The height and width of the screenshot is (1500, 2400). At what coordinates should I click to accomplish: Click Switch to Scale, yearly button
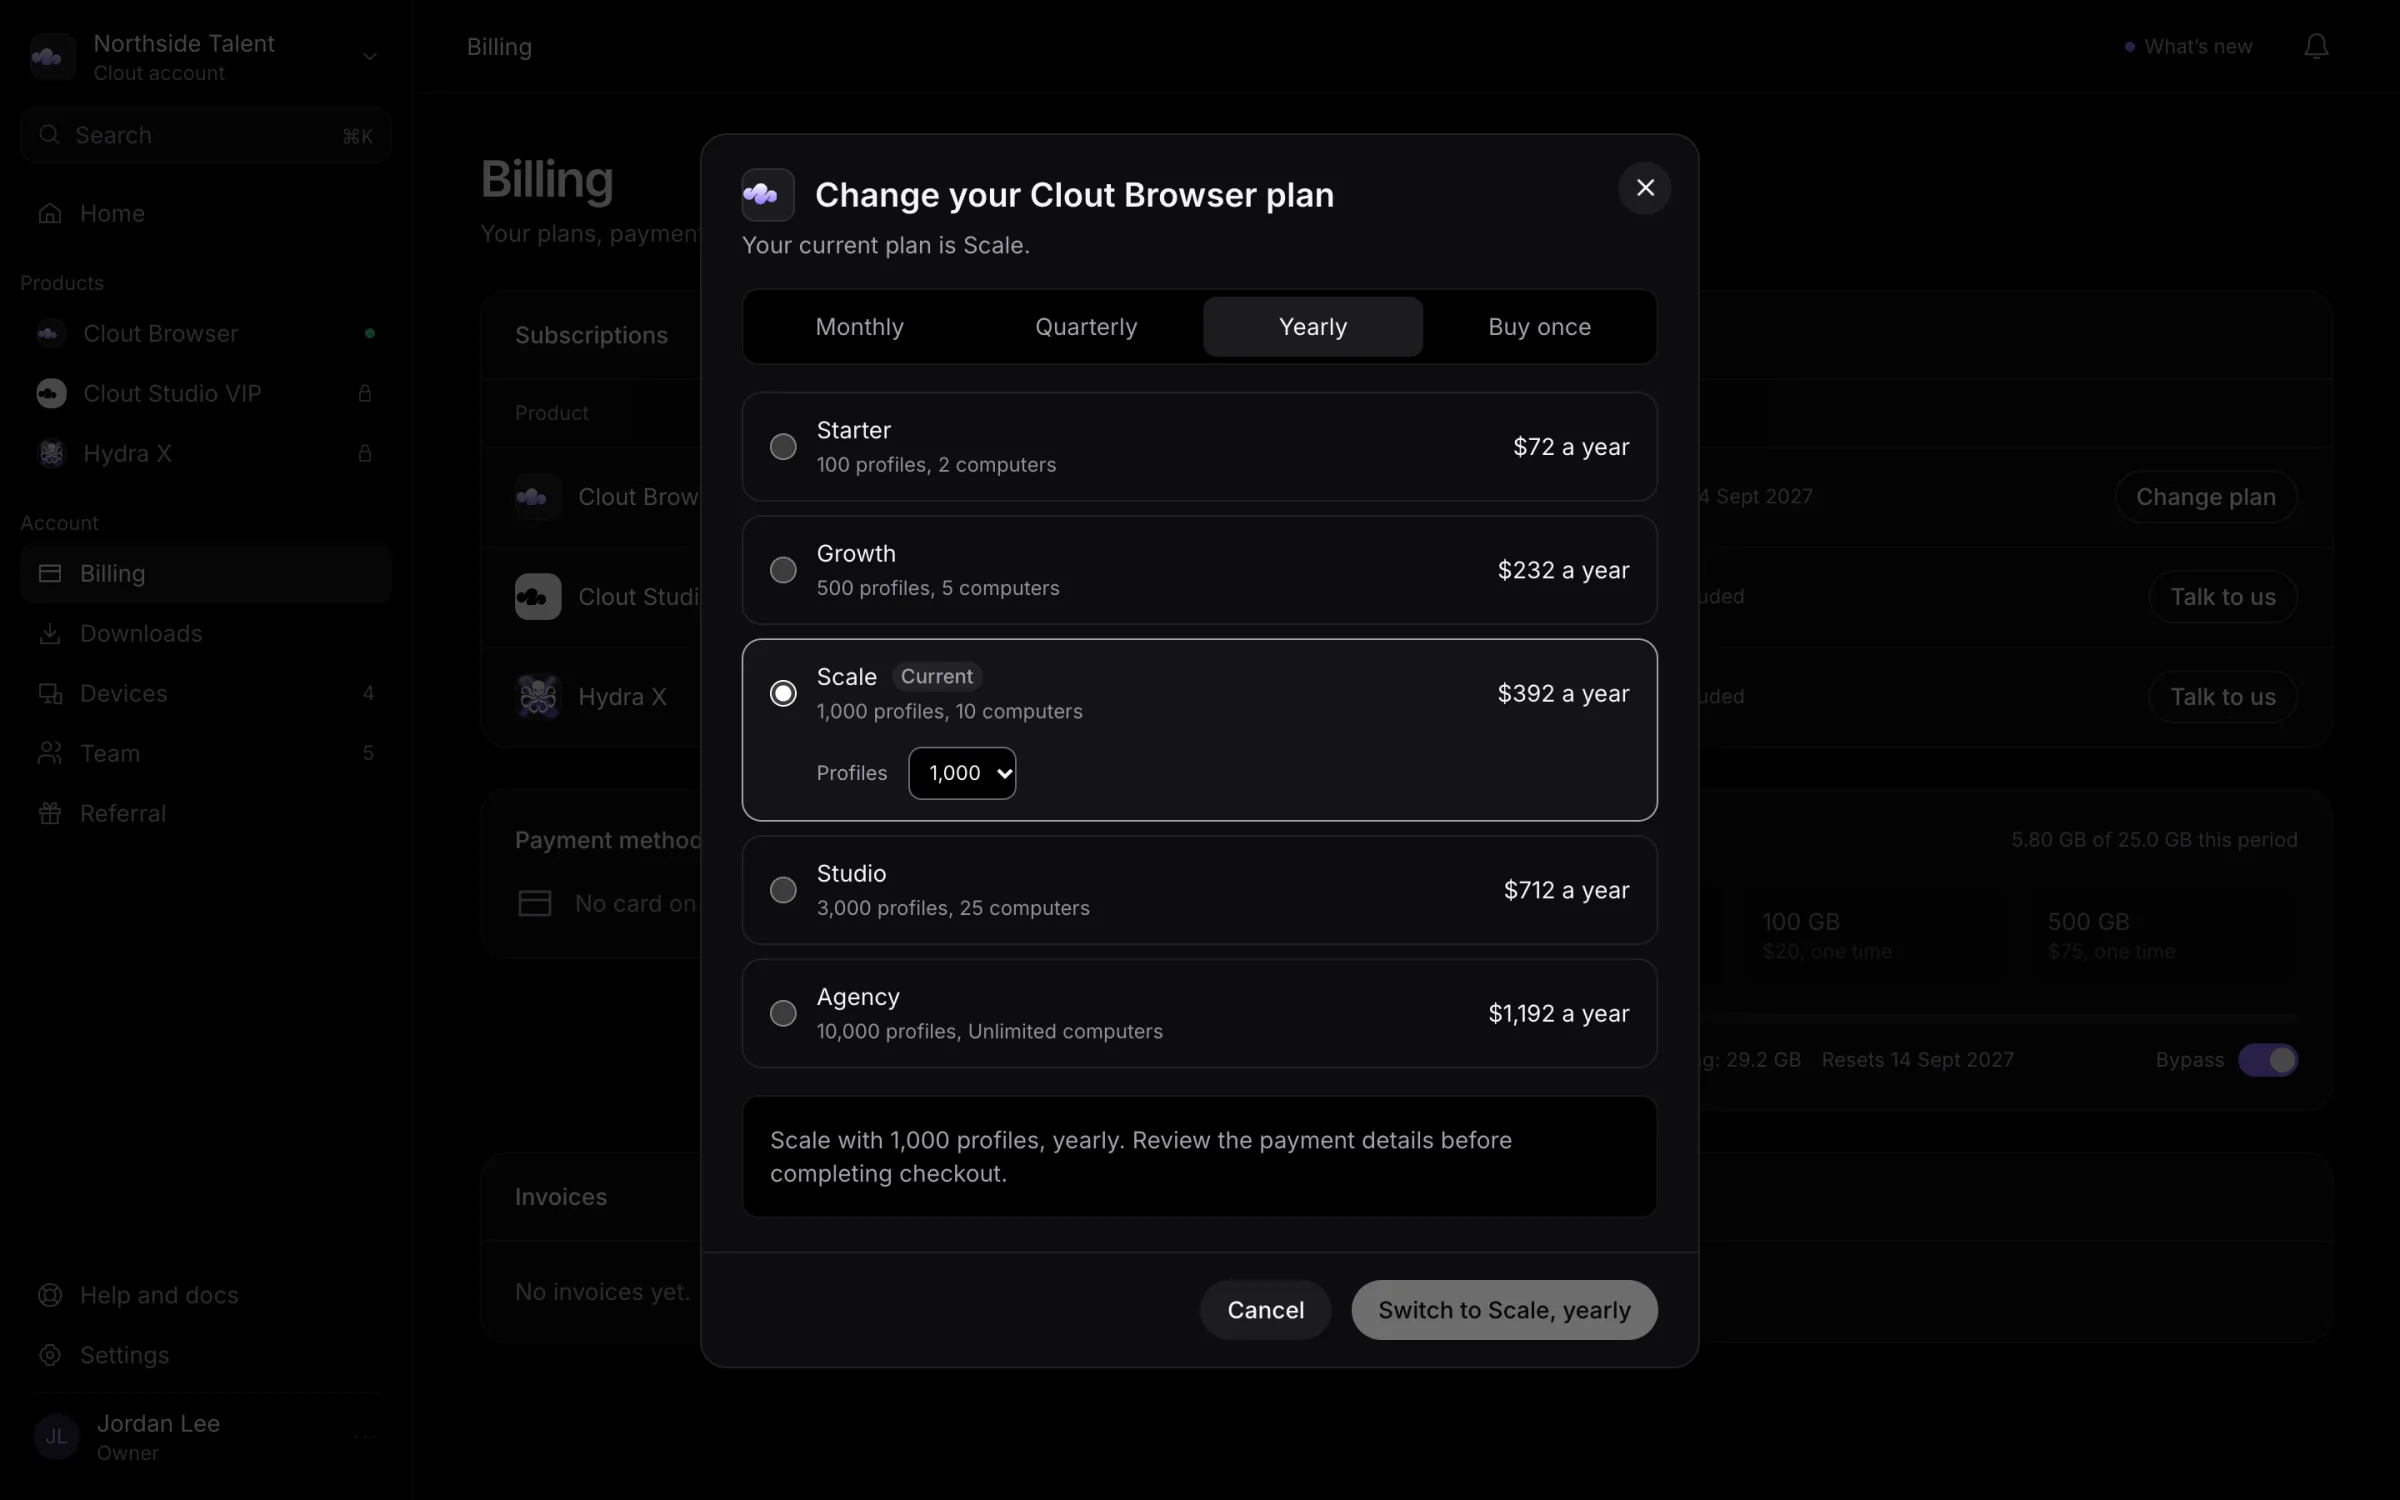click(x=1504, y=1310)
